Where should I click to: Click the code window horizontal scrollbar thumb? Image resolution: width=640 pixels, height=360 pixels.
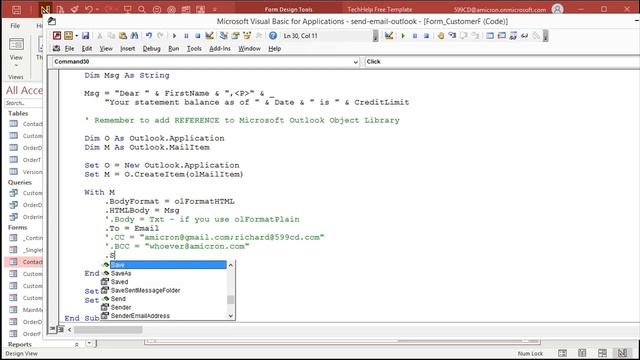point(108,329)
